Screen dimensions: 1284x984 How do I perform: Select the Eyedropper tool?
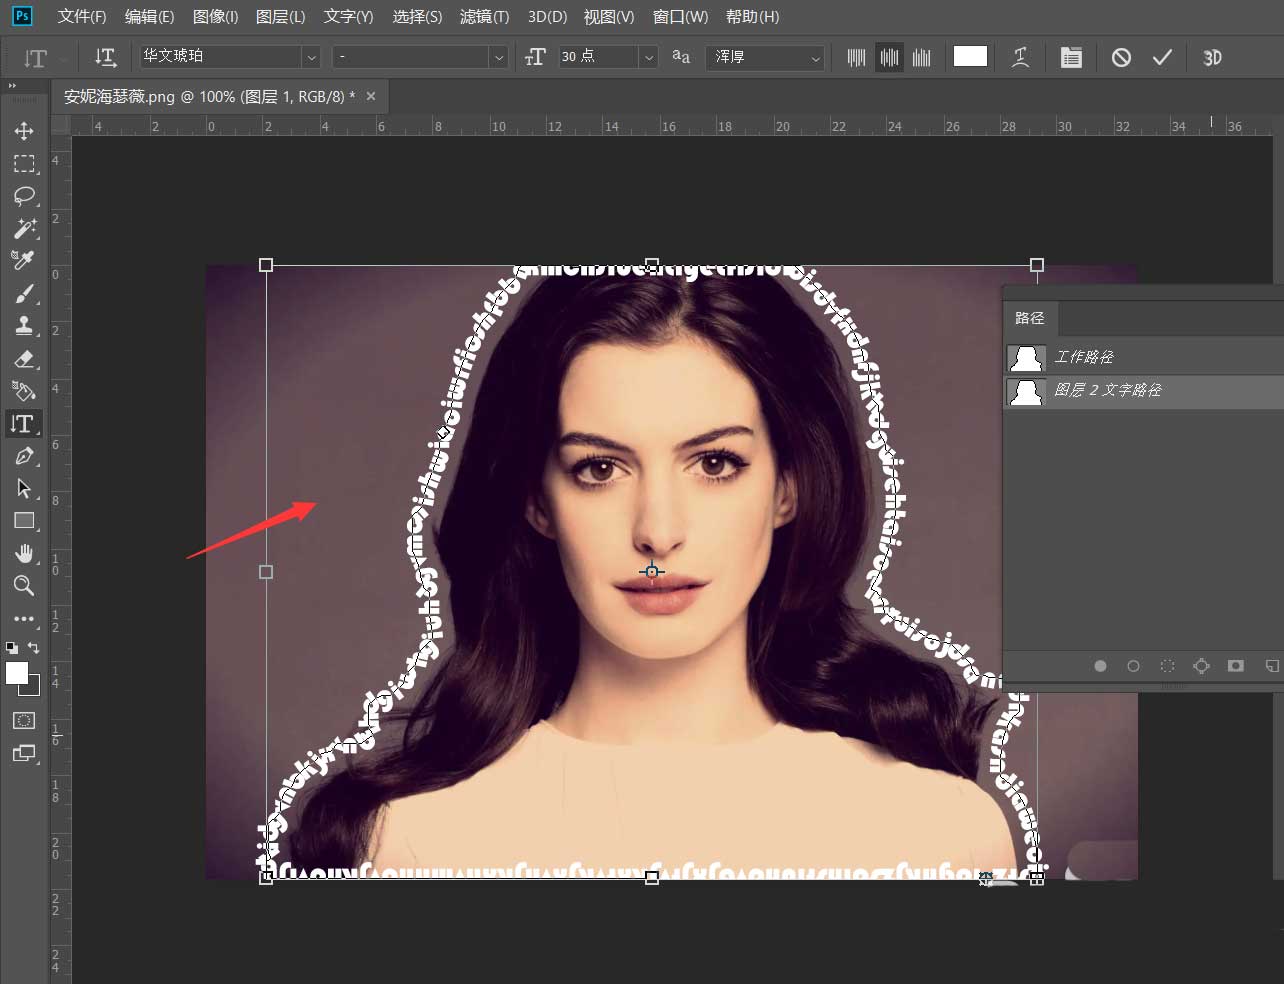[x=24, y=261]
